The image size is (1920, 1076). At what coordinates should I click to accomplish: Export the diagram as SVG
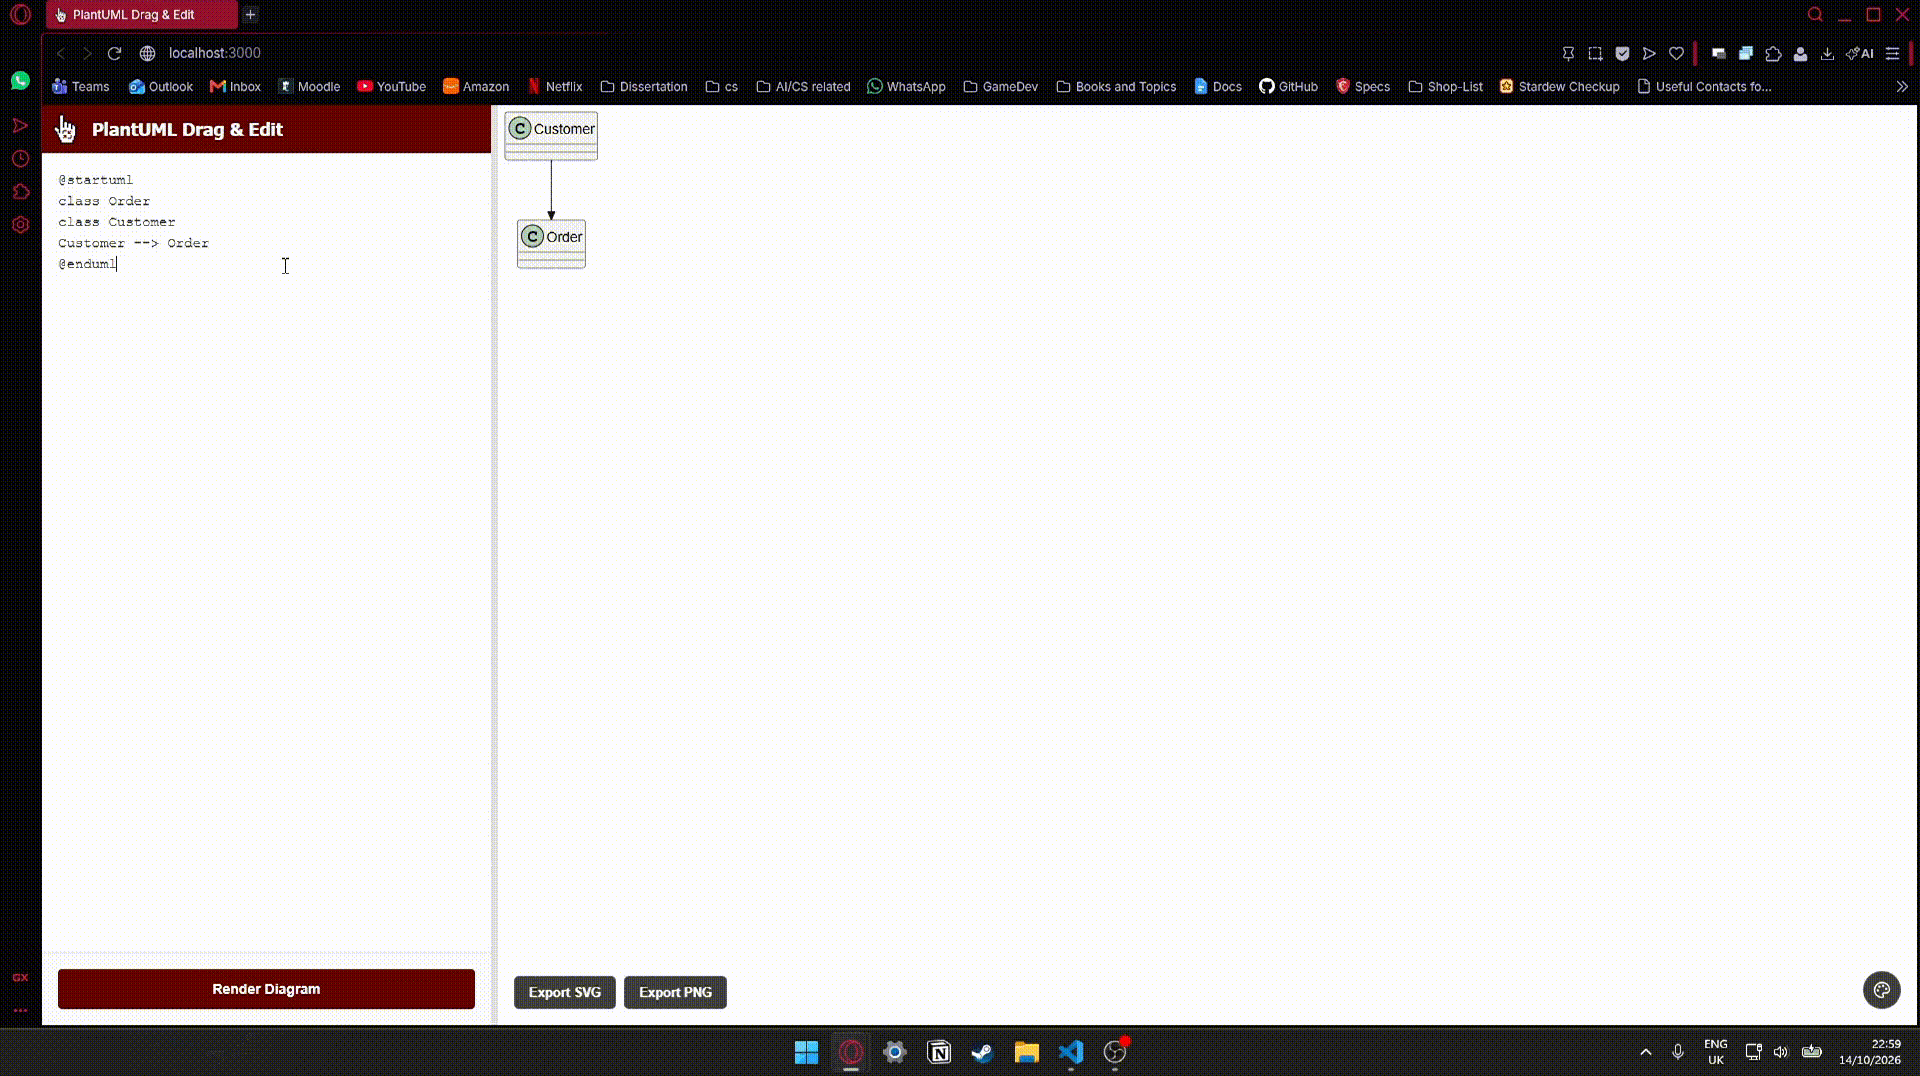click(565, 992)
